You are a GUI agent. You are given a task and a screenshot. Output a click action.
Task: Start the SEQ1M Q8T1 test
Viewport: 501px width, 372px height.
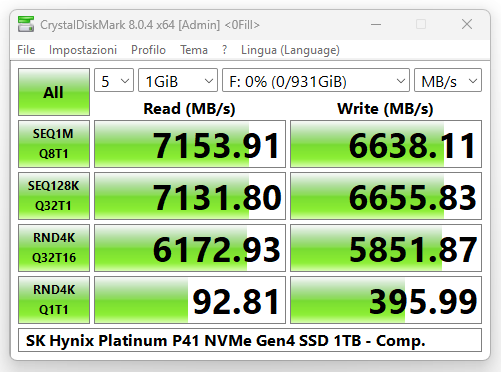54,144
